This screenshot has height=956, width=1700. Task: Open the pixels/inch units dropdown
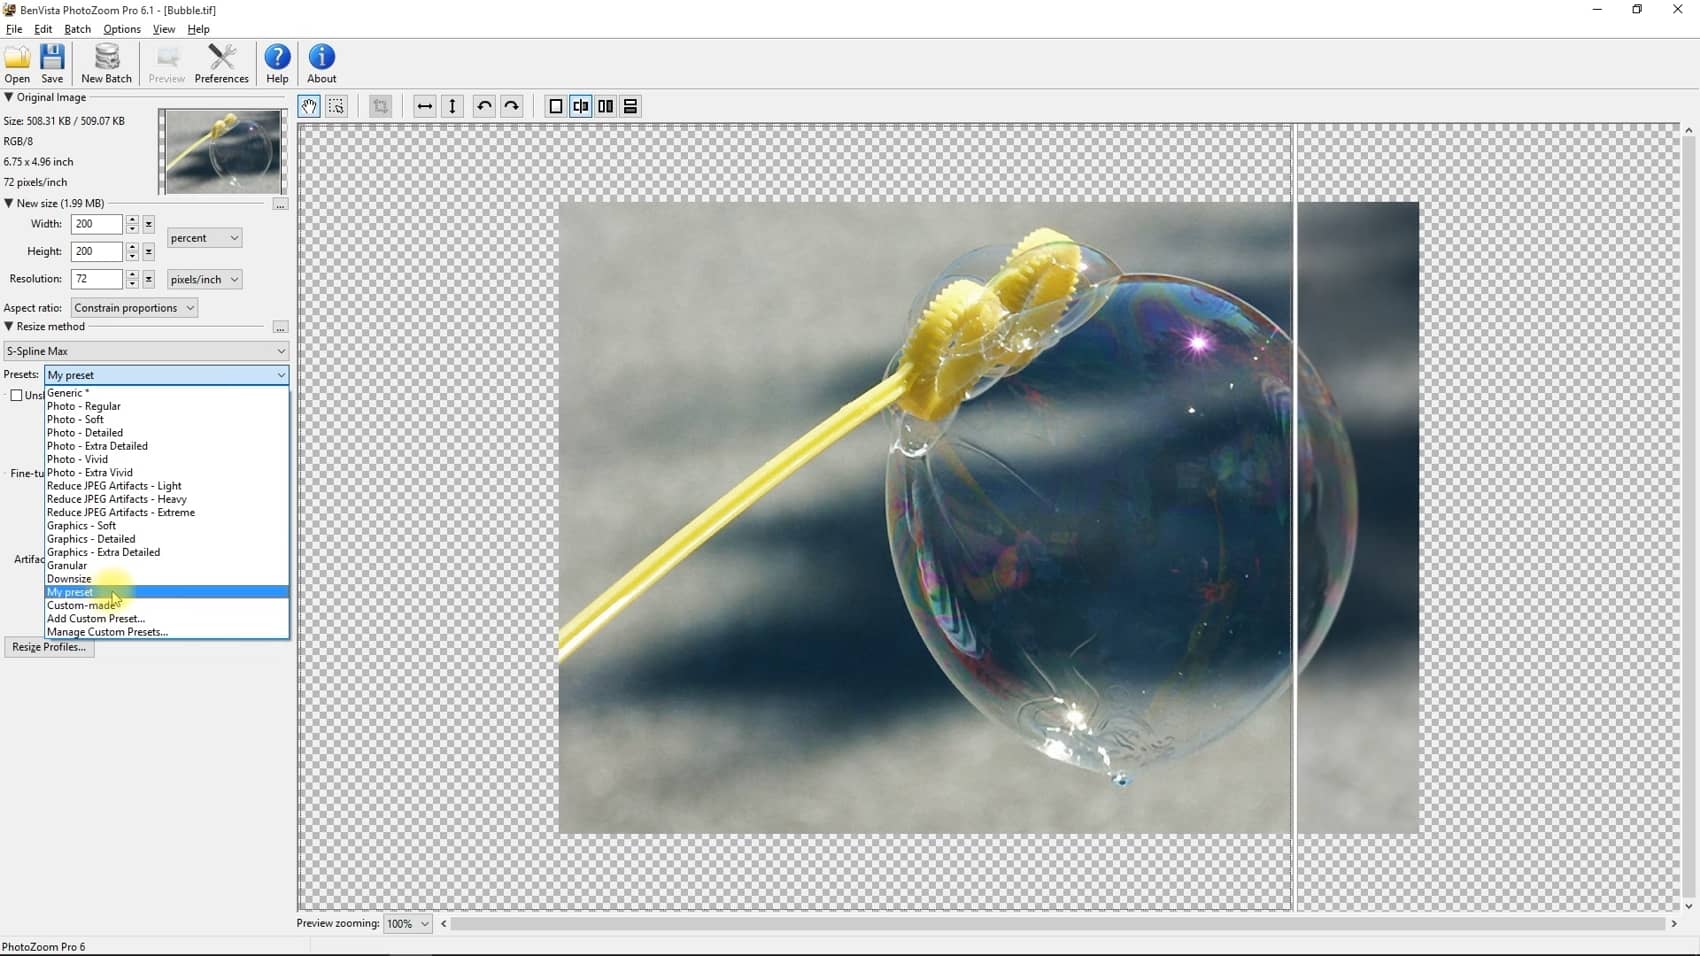click(x=204, y=279)
